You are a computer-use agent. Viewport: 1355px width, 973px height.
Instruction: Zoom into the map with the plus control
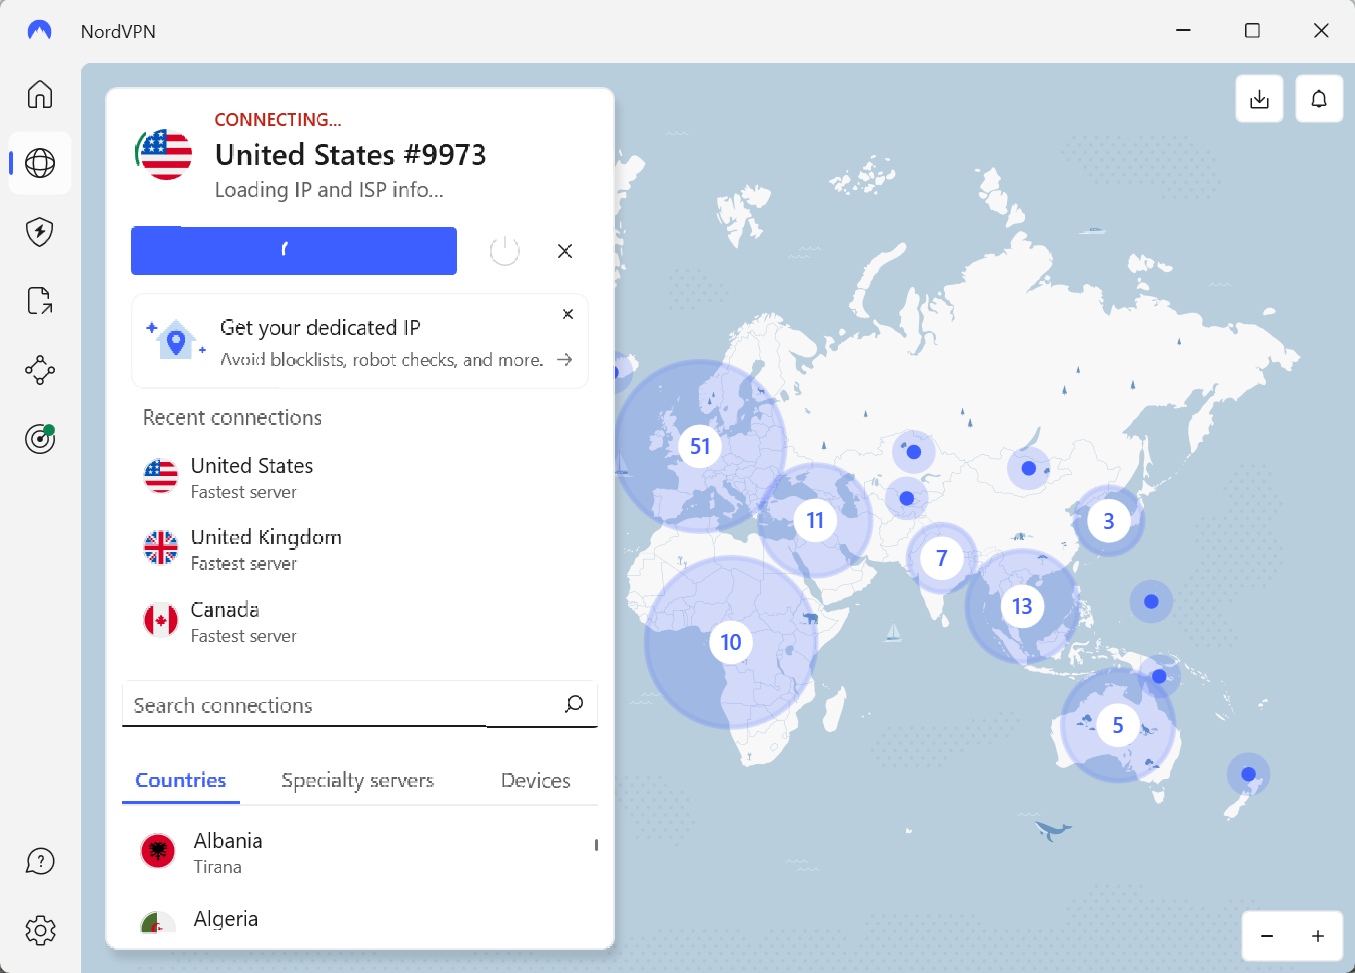tap(1319, 936)
